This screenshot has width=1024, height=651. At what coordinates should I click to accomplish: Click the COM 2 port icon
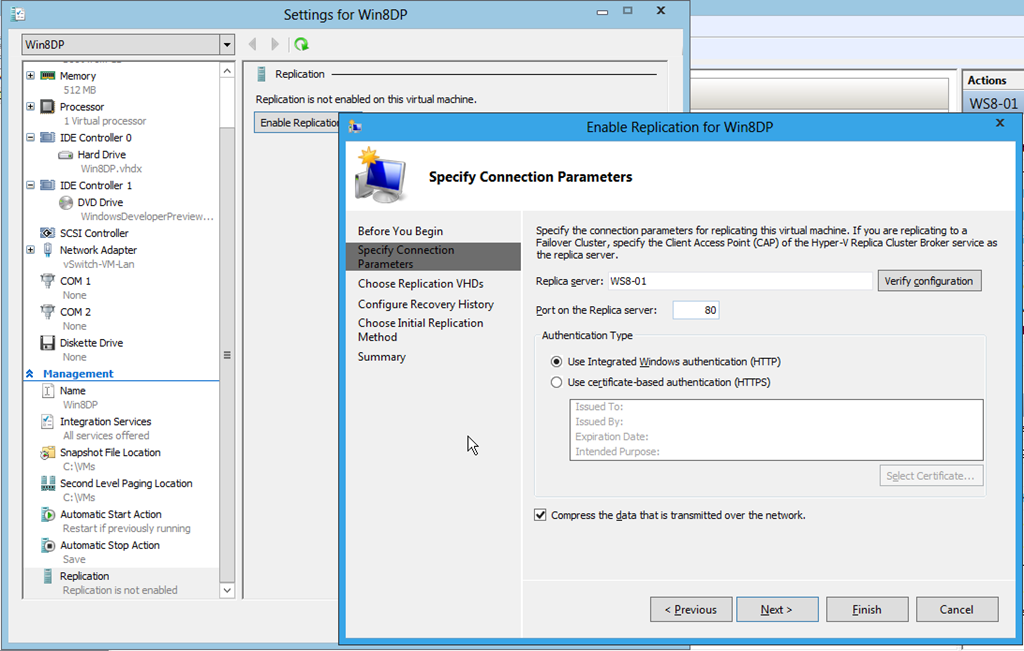pos(48,311)
